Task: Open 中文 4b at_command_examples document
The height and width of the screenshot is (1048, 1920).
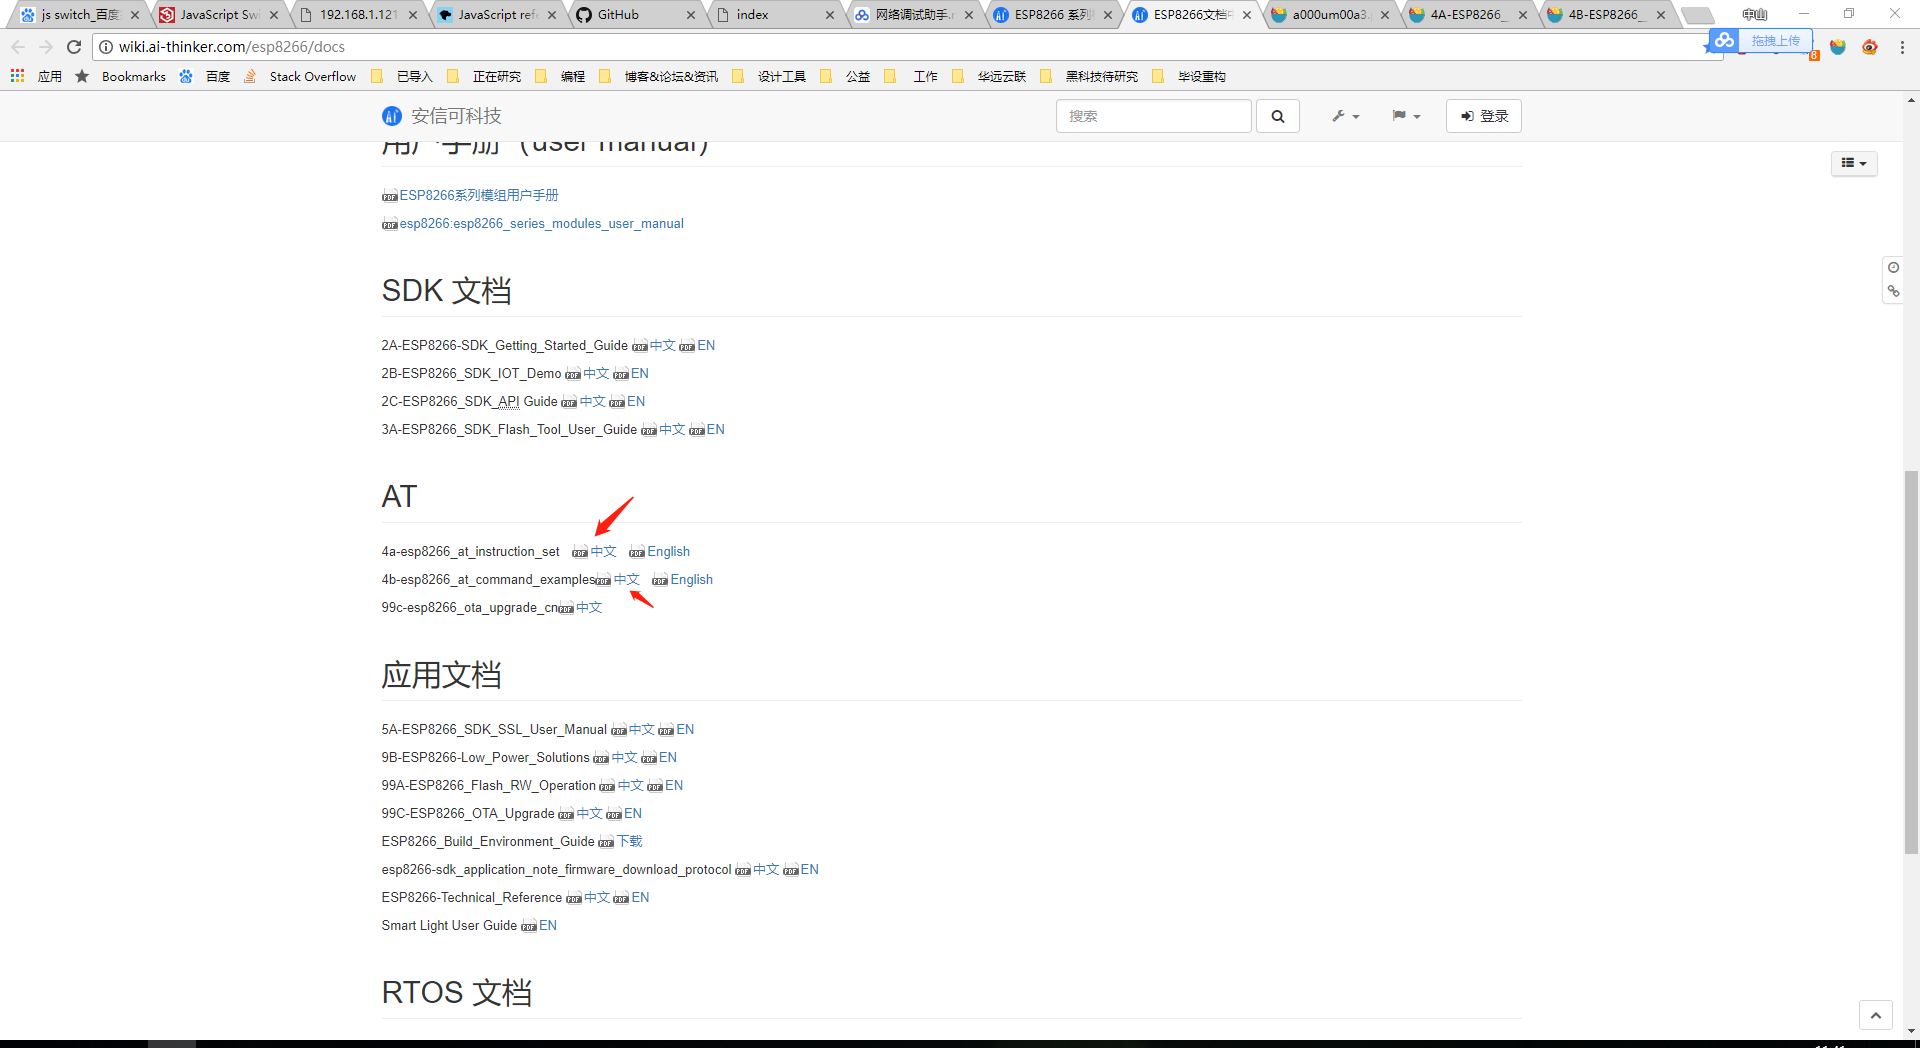Action: (626, 579)
